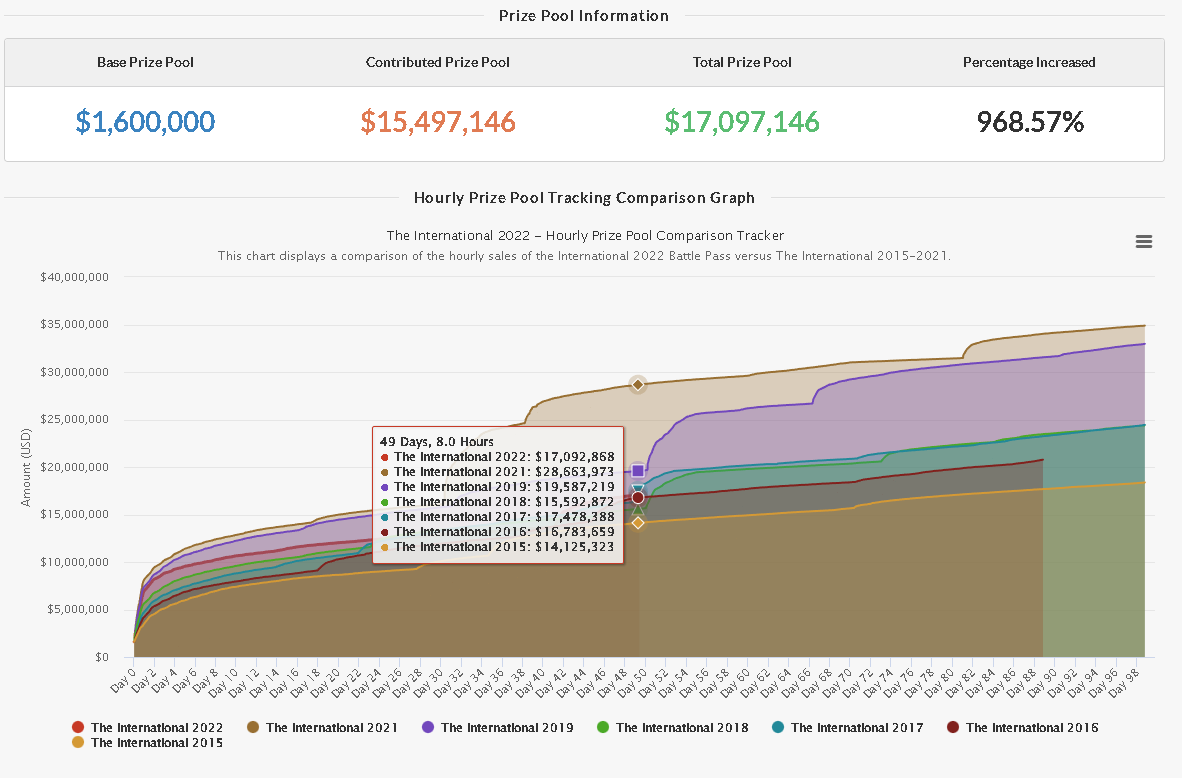Click the chart subtitle about hourly sales comparison
The height and width of the screenshot is (778, 1182).
coord(584,256)
